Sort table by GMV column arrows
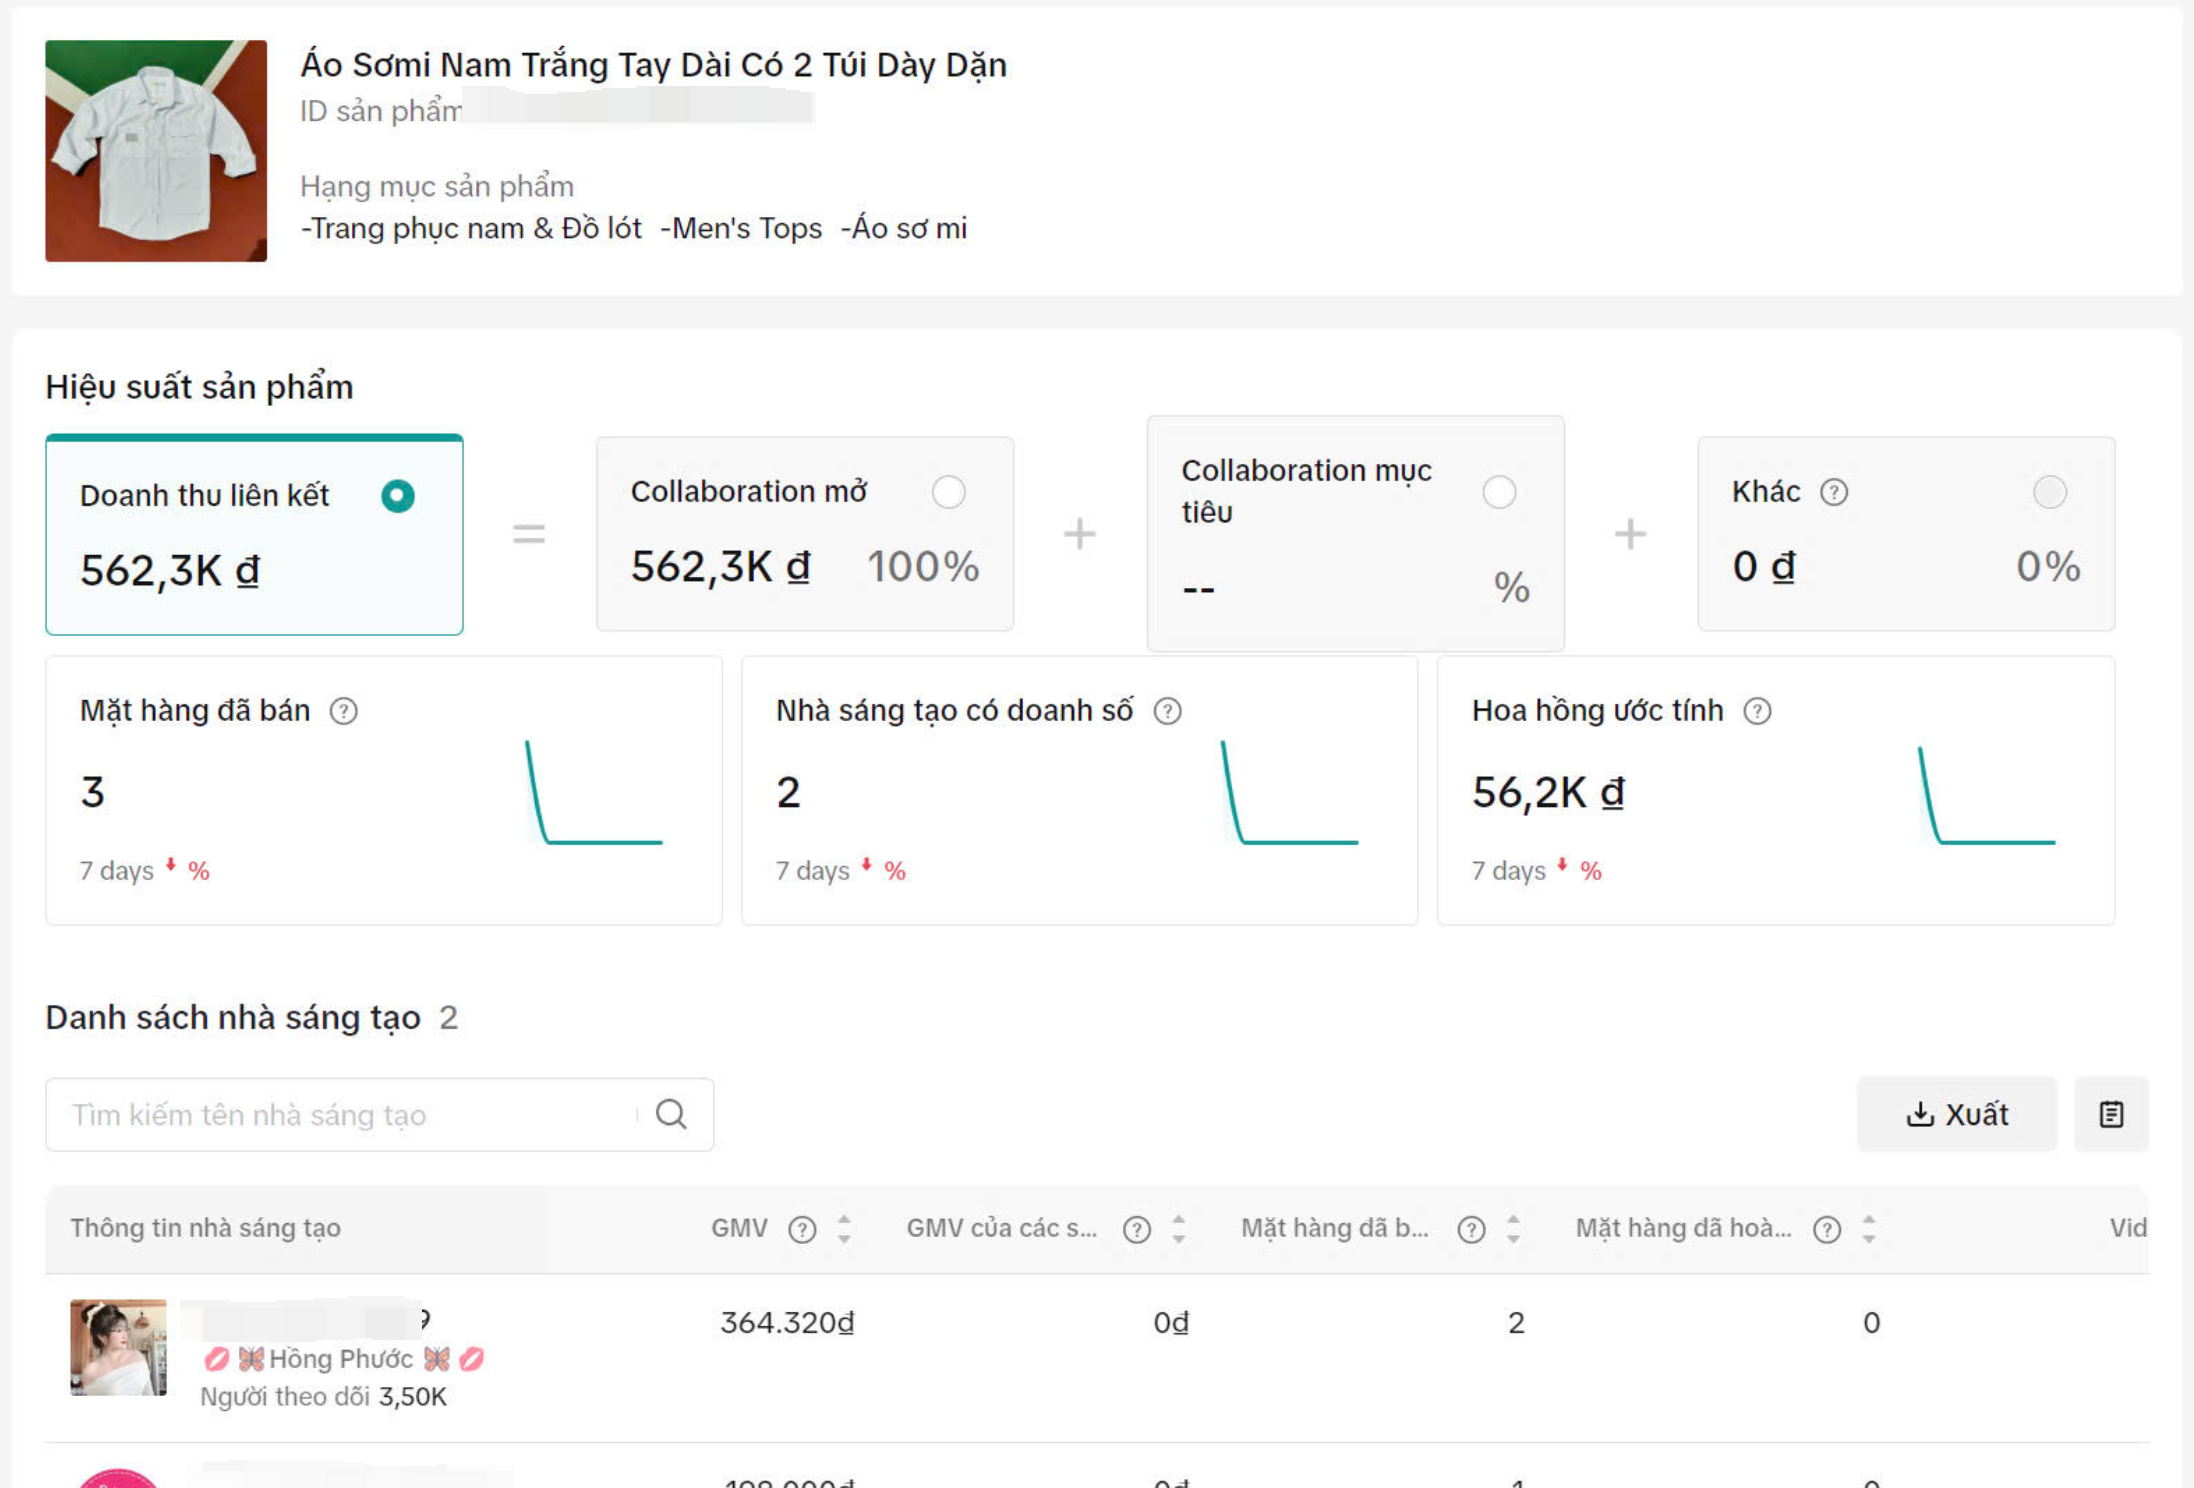The image size is (2194, 1488). [x=844, y=1229]
